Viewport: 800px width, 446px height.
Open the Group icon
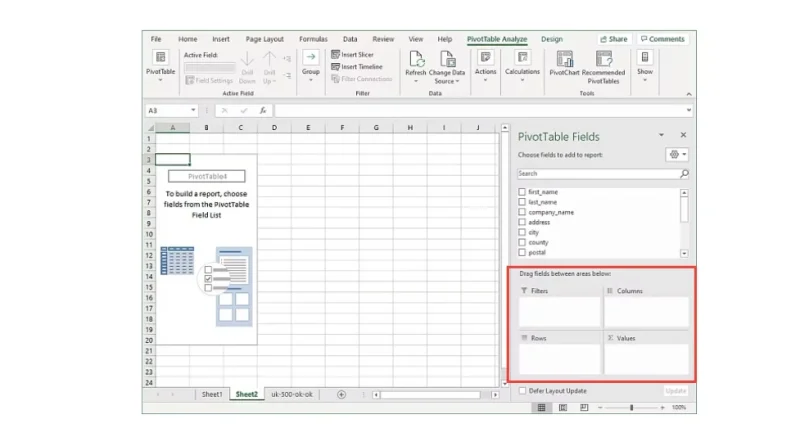pyautogui.click(x=310, y=57)
